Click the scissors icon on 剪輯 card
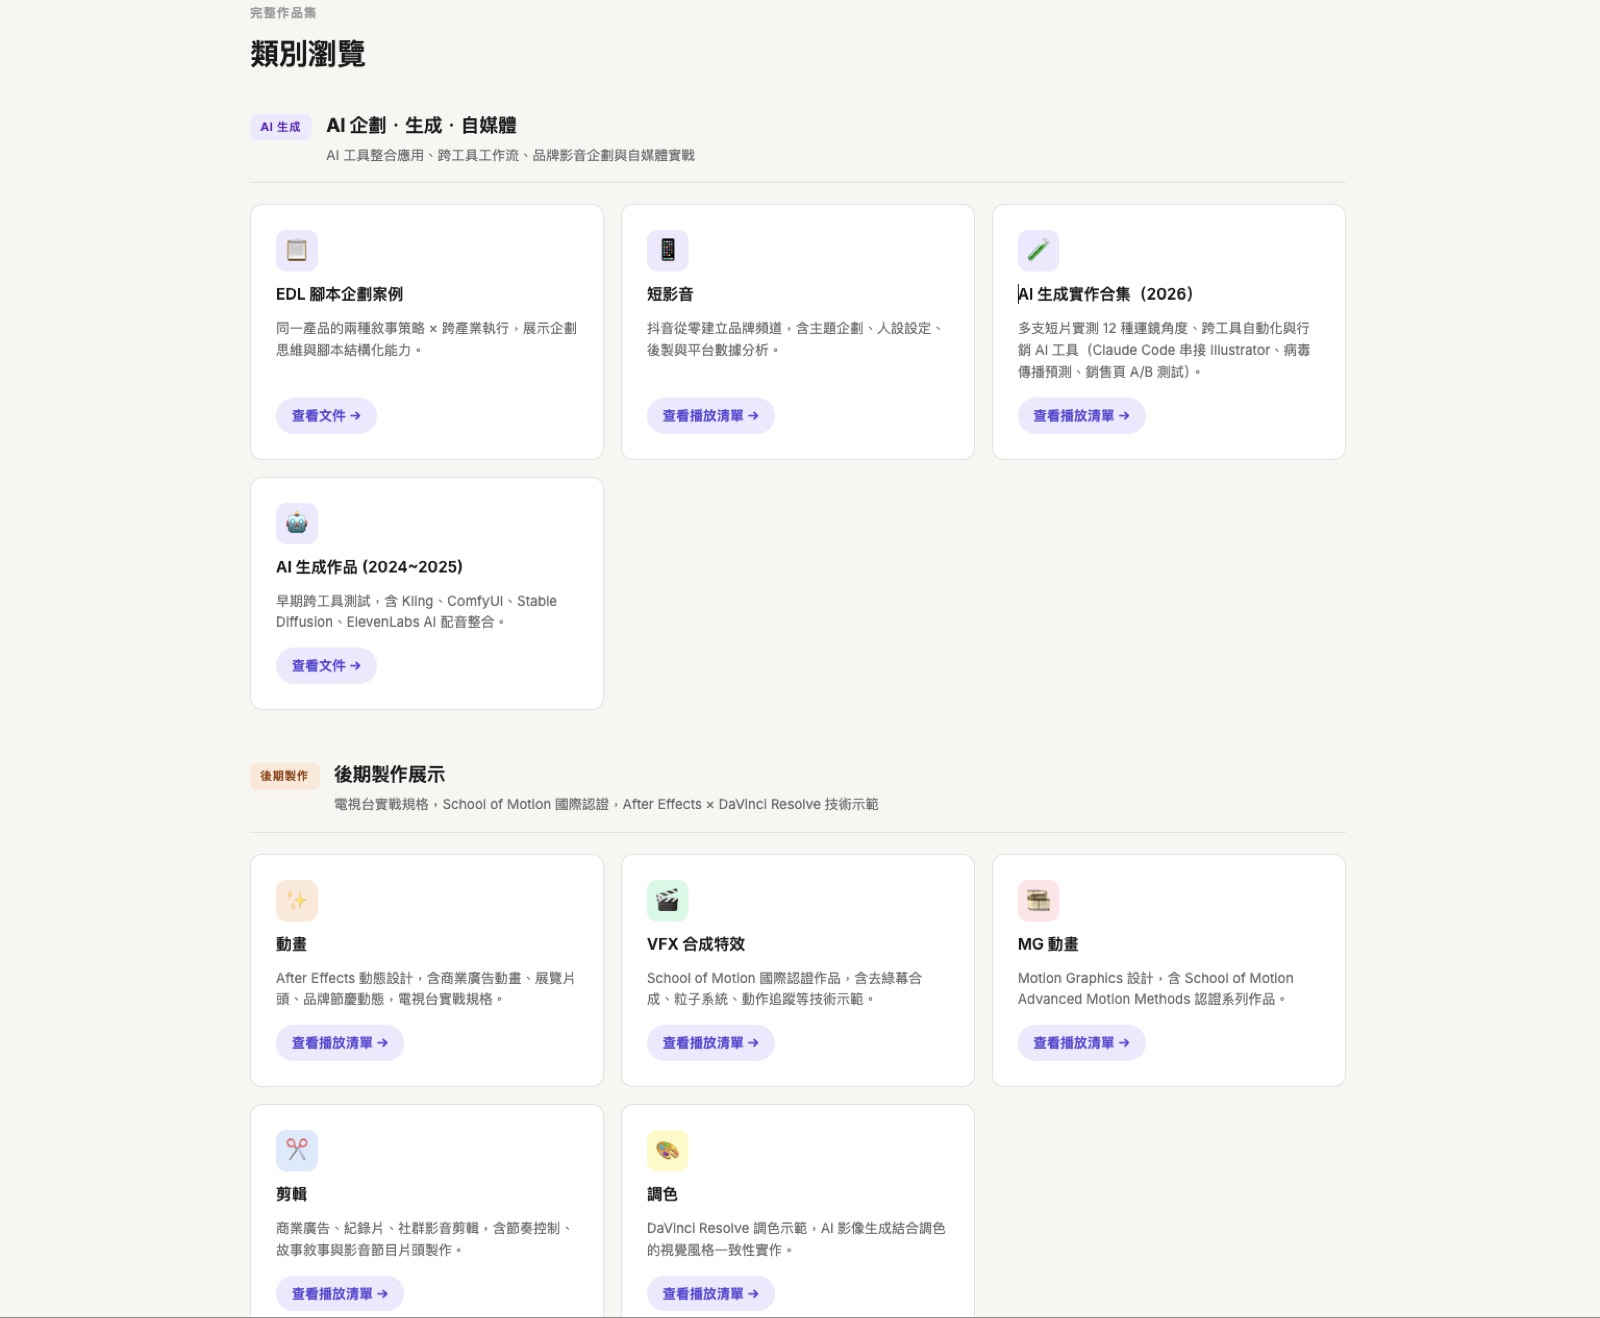This screenshot has height=1318, width=1600. pyautogui.click(x=297, y=1151)
